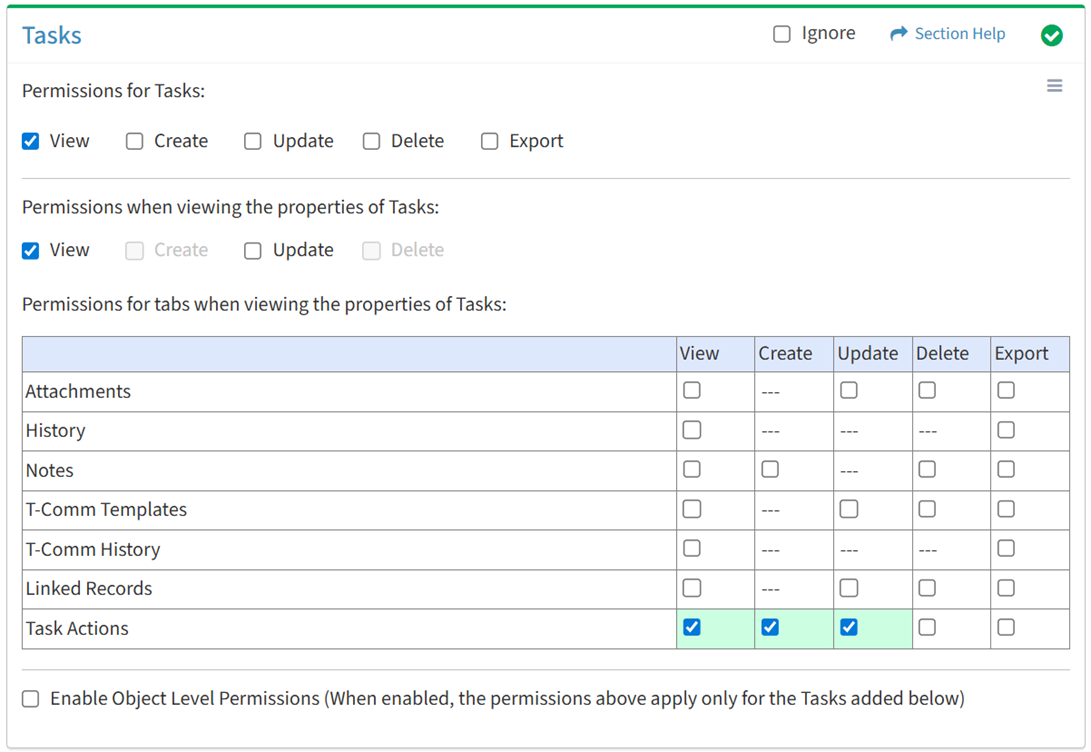Image resolution: width=1091 pixels, height=752 pixels.
Task: Toggle Enable Object Level Permissions checkbox
Action: [31, 699]
